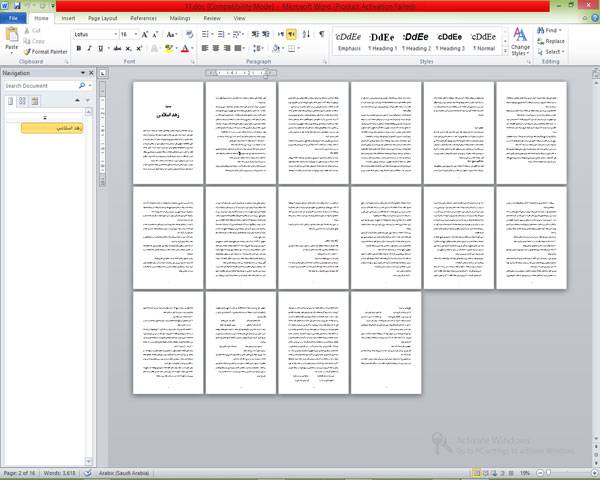
Task: Click the Paste clipboard icon
Action: [11, 34]
